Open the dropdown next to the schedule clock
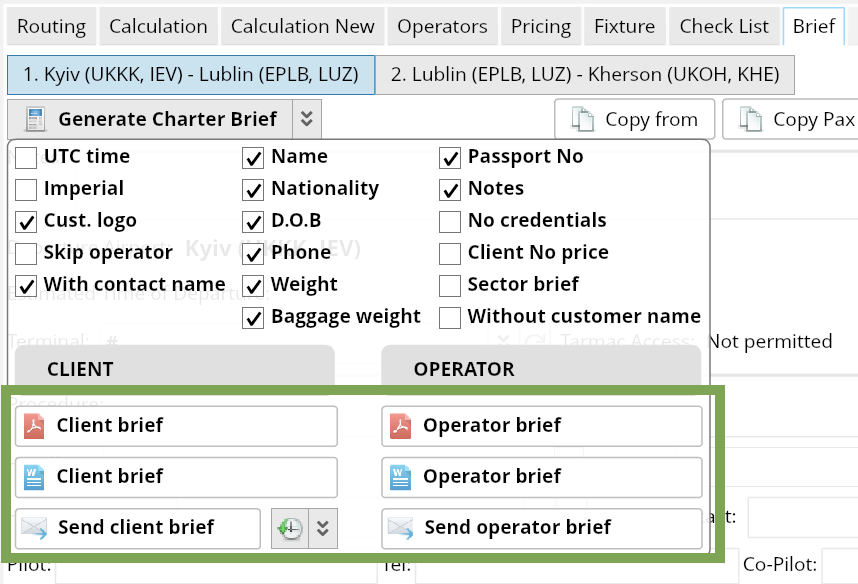Image resolution: width=858 pixels, height=584 pixels. (x=322, y=528)
